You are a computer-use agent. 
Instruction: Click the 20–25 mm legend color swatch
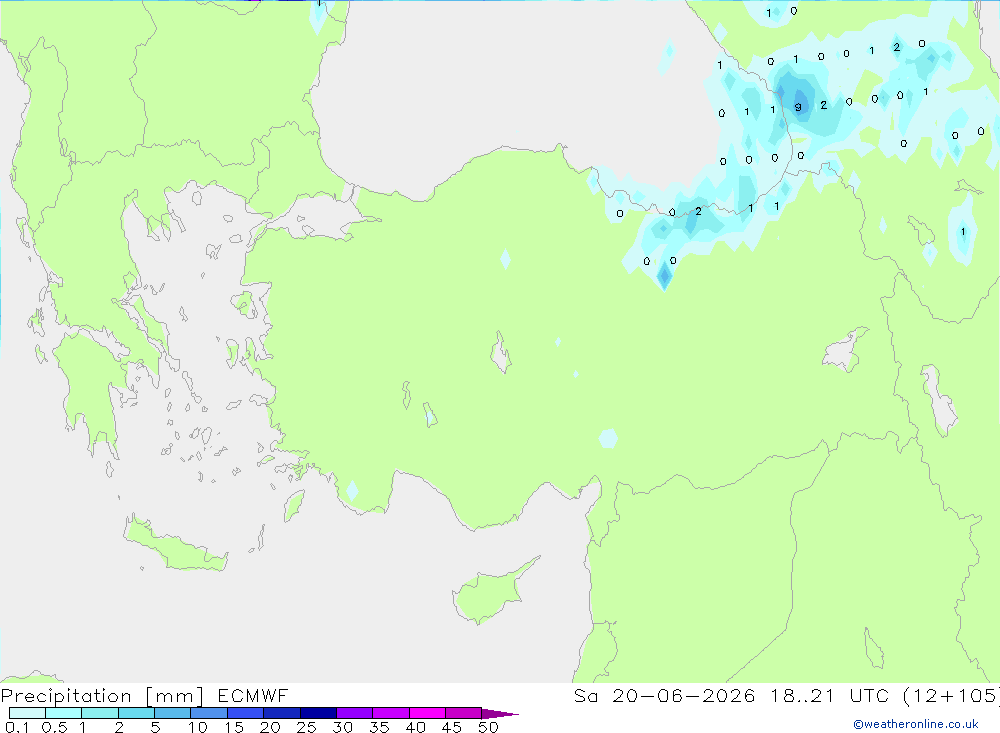coord(282,713)
